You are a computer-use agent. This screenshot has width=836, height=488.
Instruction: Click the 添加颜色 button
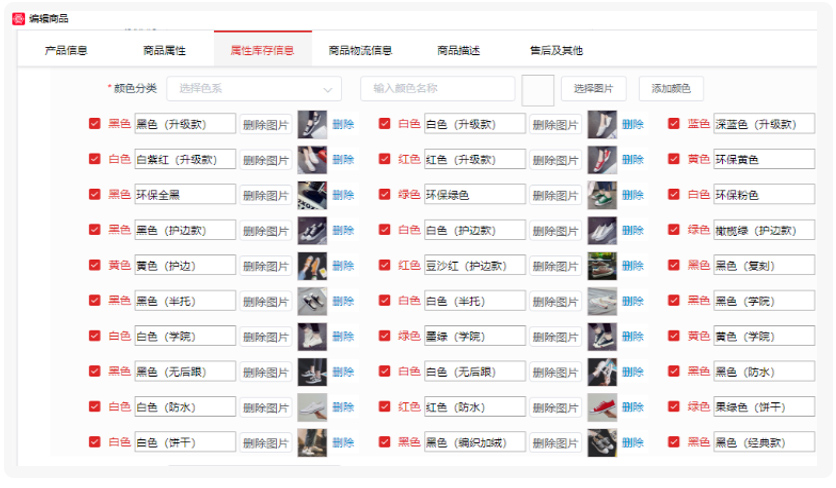671,89
